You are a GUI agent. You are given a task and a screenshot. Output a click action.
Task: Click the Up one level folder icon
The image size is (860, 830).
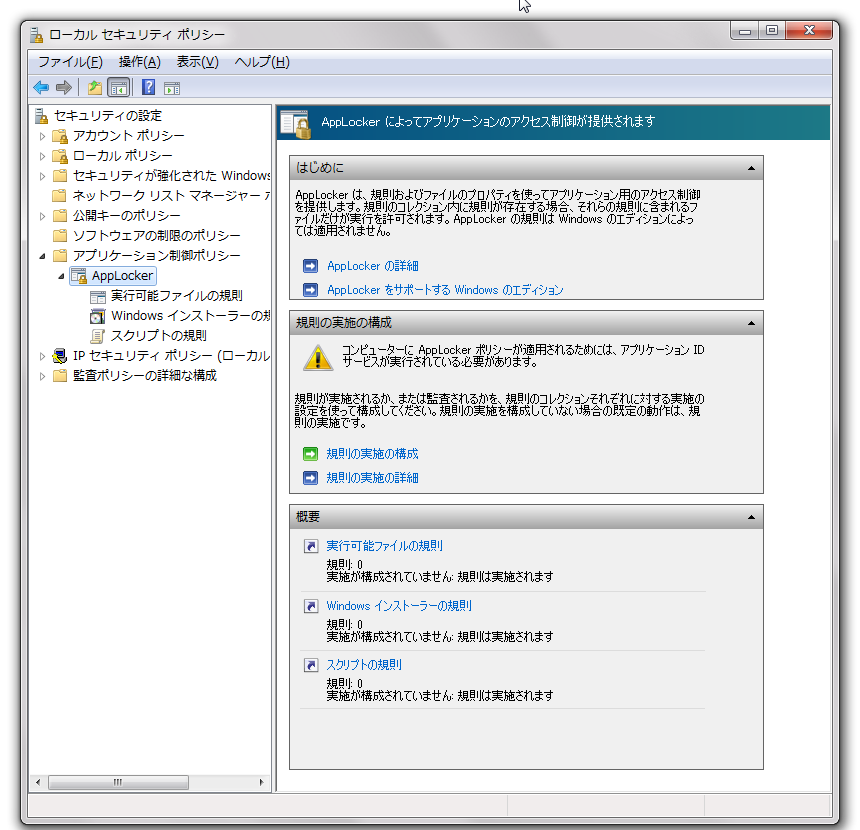[x=95, y=87]
